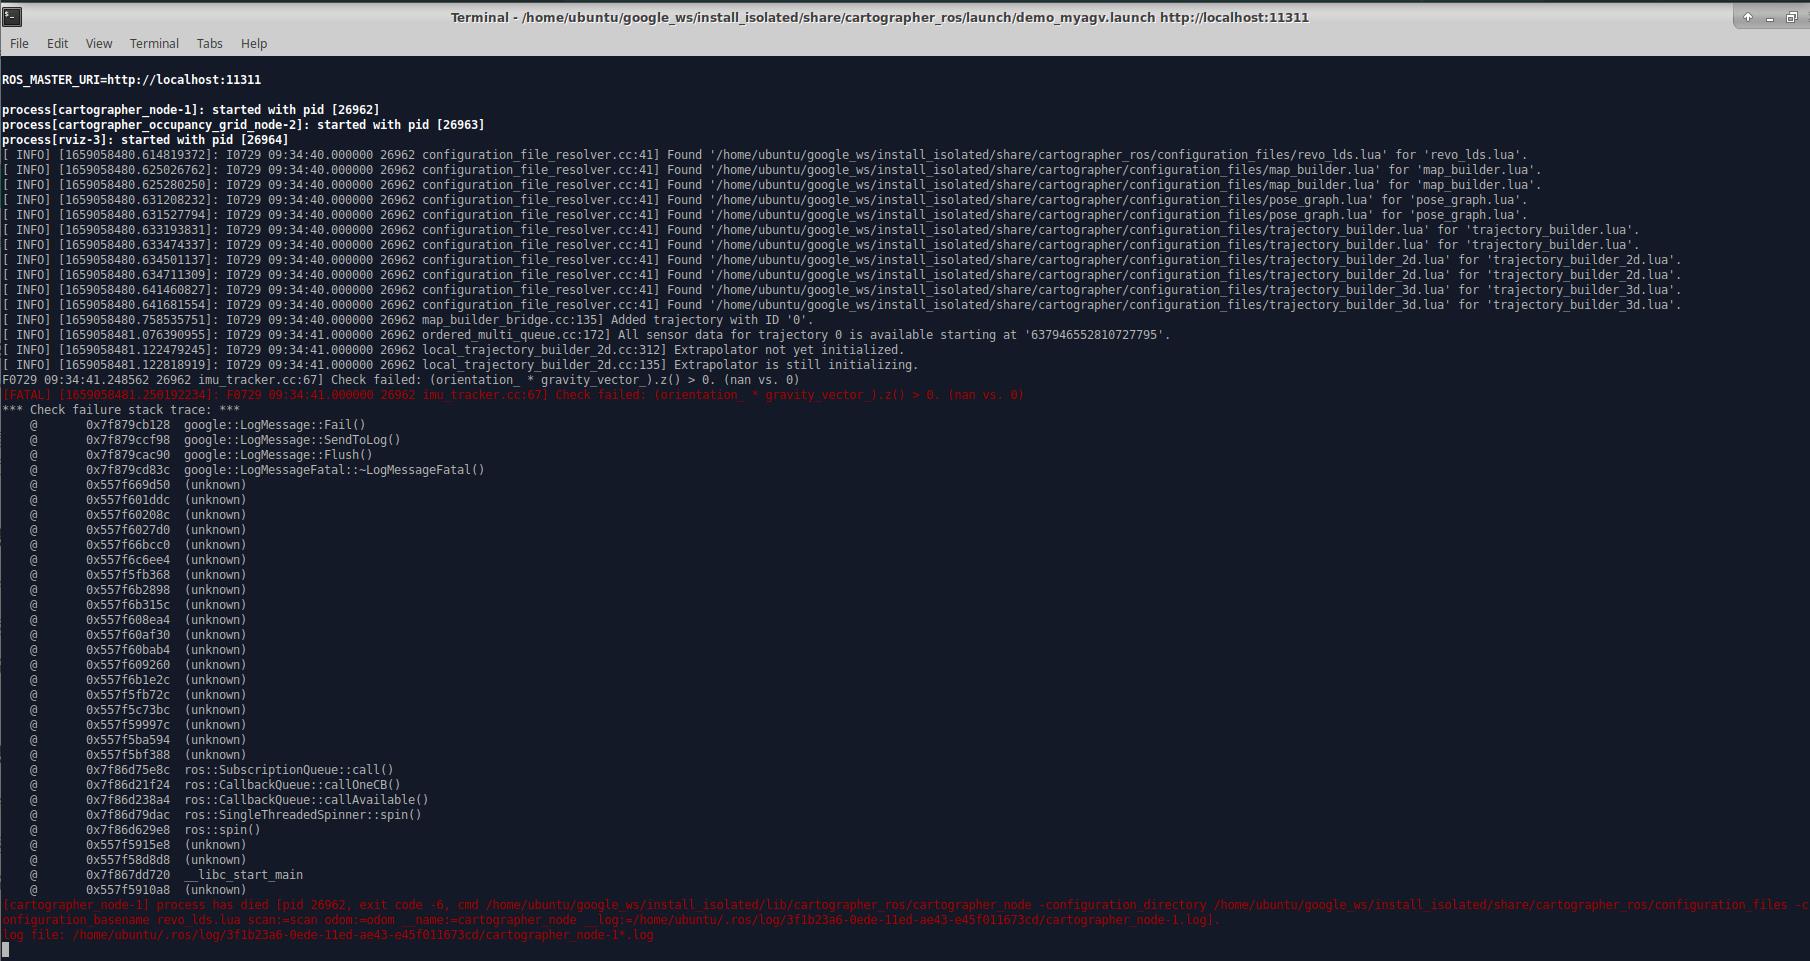Click the cursor block at terminal bottom

[6, 949]
